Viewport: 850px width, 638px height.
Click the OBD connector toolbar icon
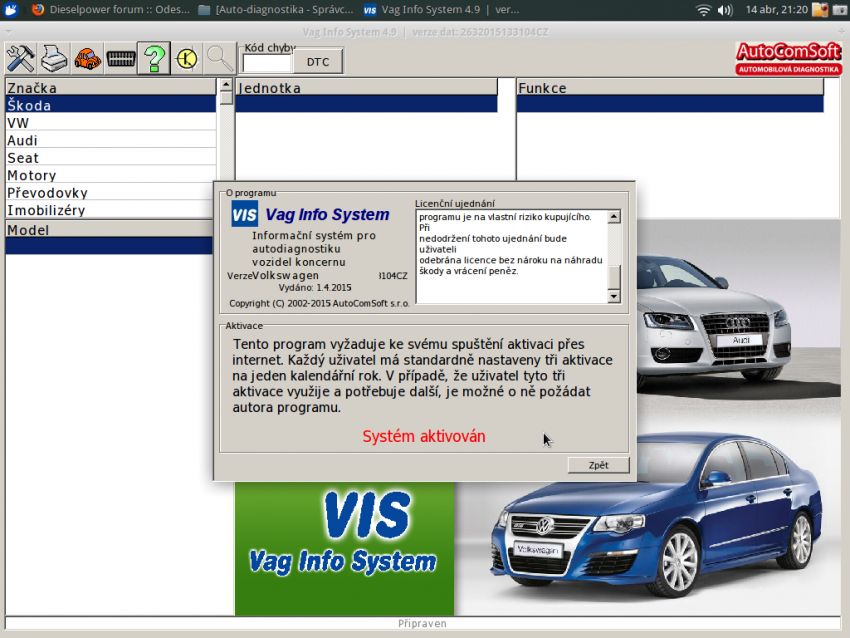coord(120,58)
